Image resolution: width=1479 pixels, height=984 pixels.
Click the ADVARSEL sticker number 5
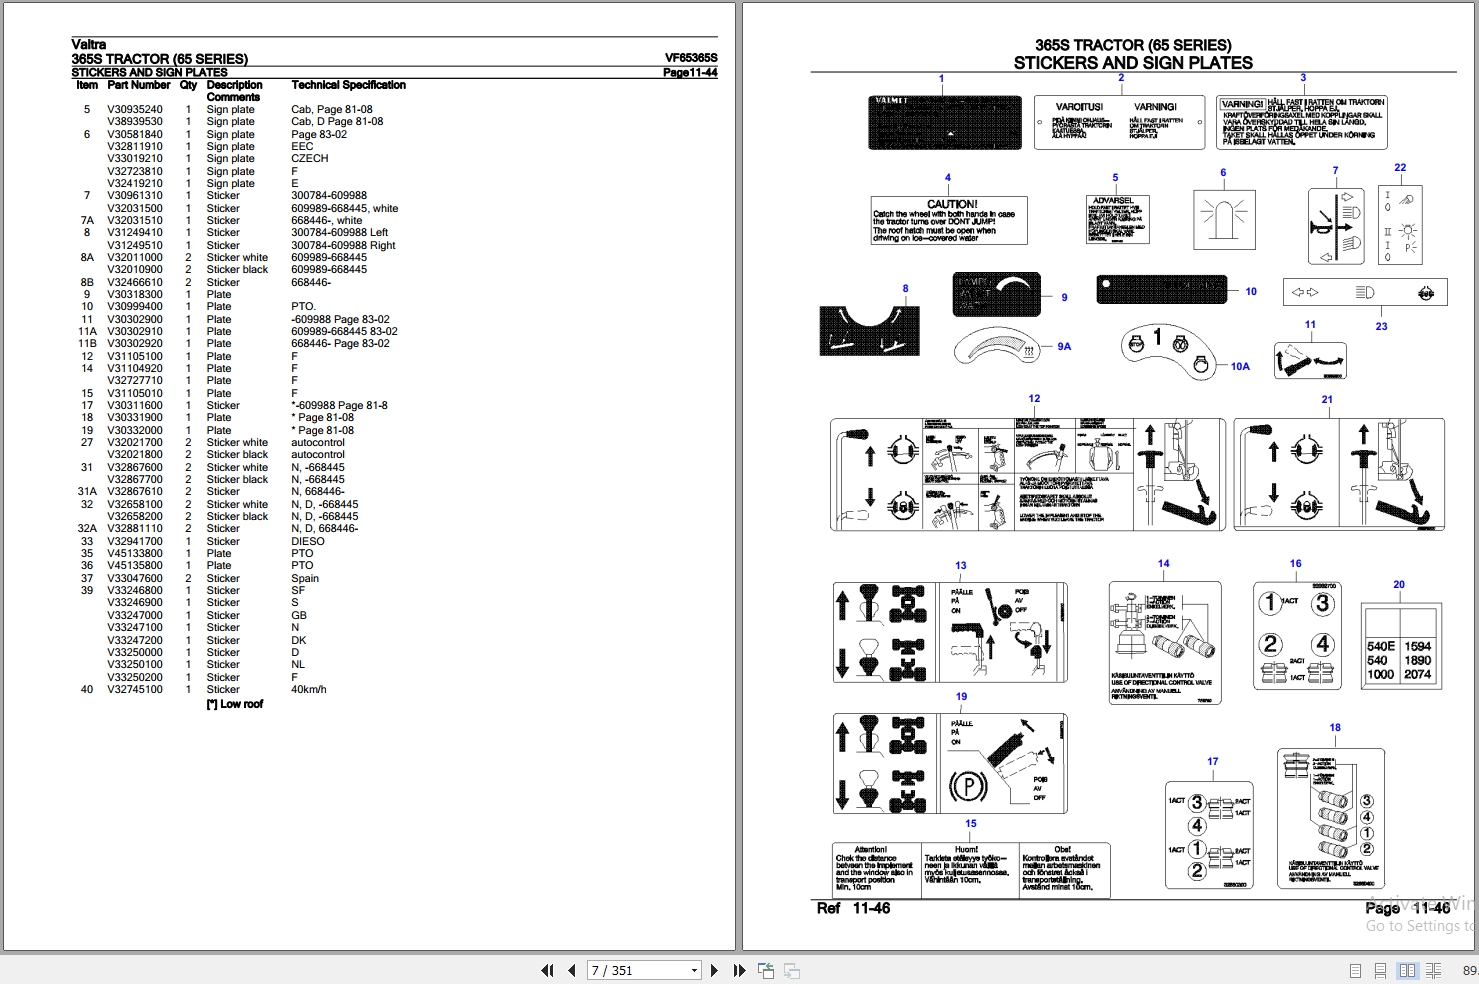[1117, 220]
